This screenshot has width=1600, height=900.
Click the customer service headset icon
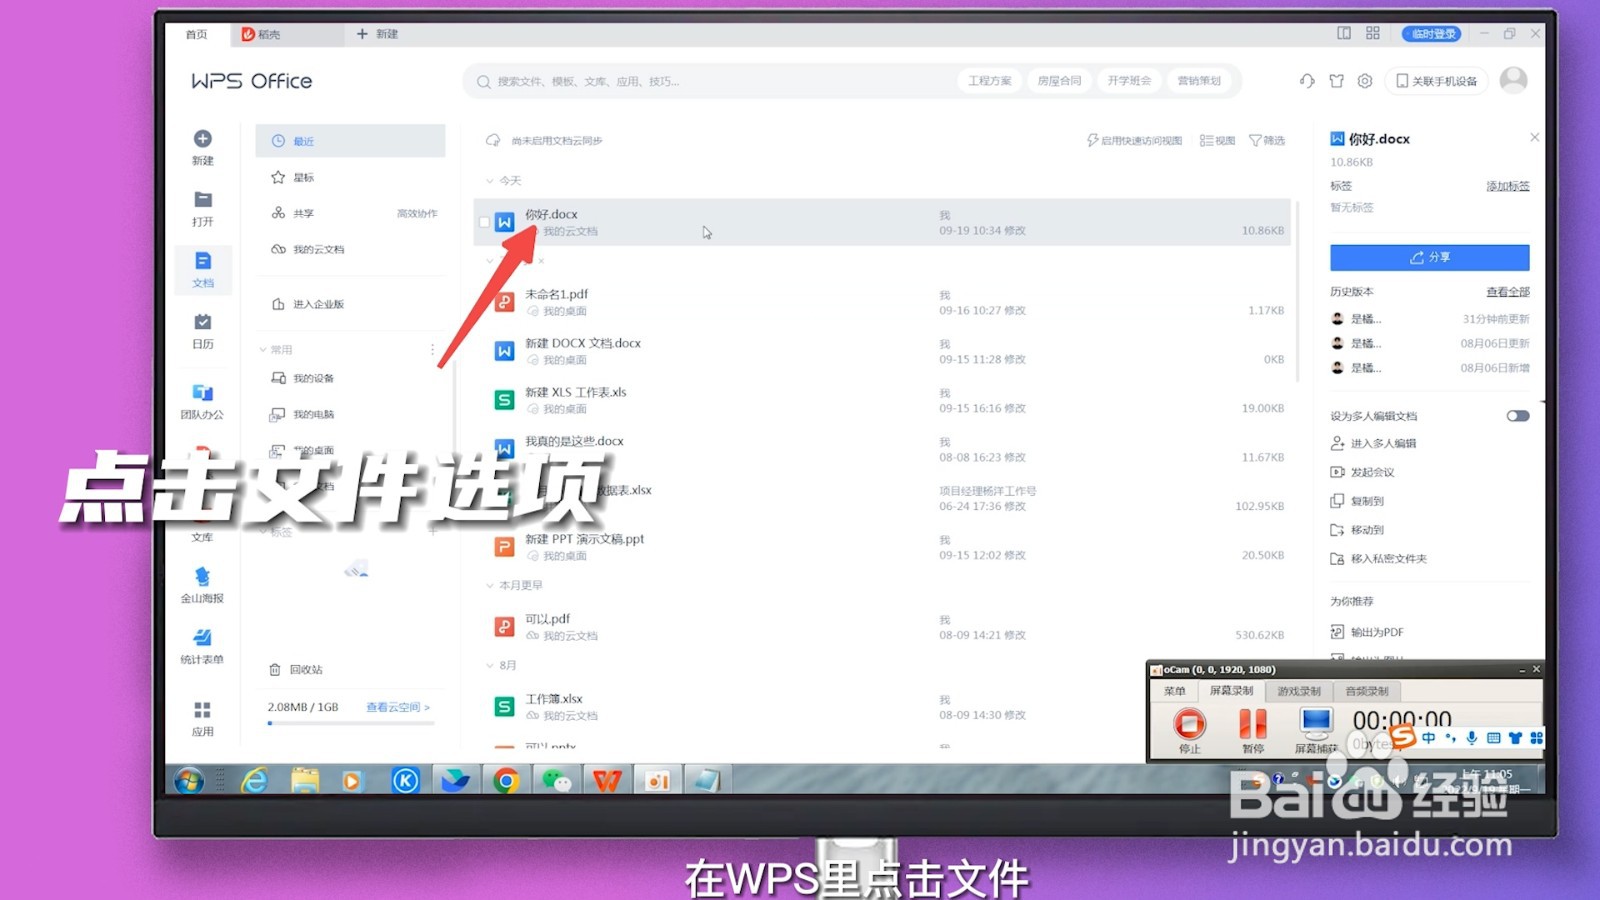pyautogui.click(x=1307, y=81)
